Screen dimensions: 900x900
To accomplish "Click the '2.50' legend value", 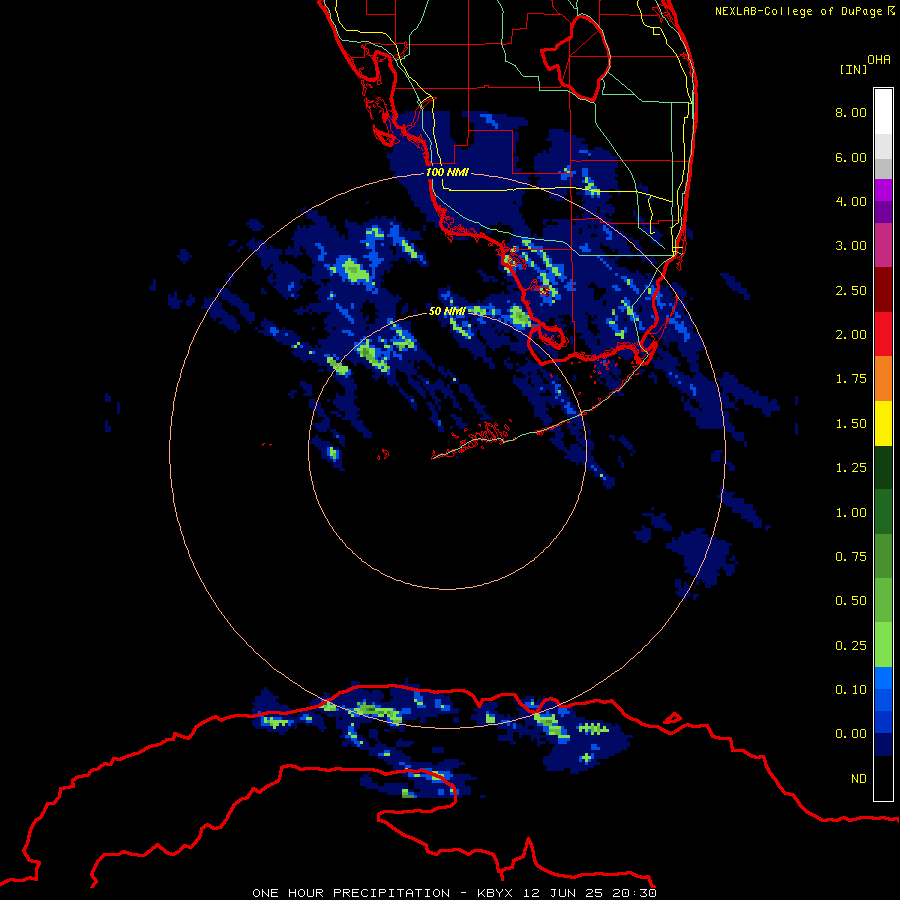I will pyautogui.click(x=851, y=290).
